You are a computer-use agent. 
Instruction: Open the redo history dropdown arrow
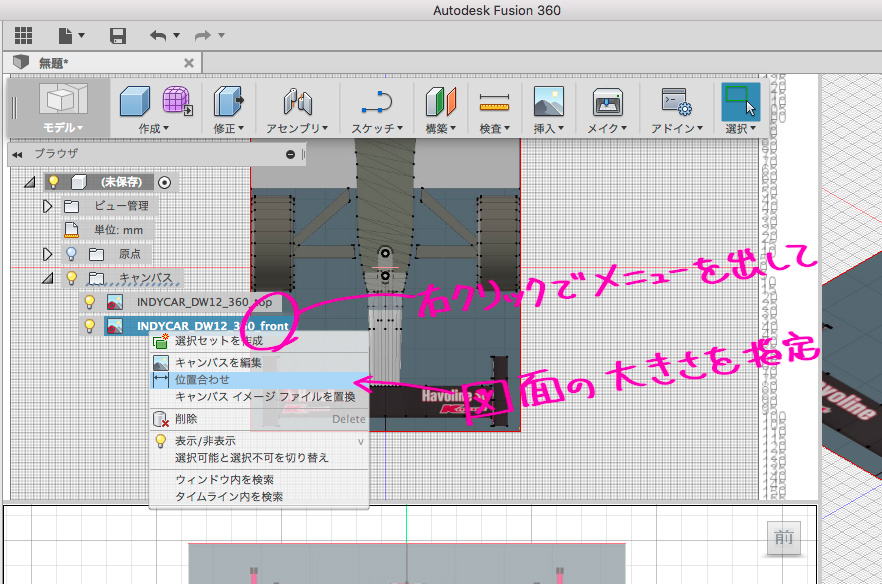click(x=221, y=35)
